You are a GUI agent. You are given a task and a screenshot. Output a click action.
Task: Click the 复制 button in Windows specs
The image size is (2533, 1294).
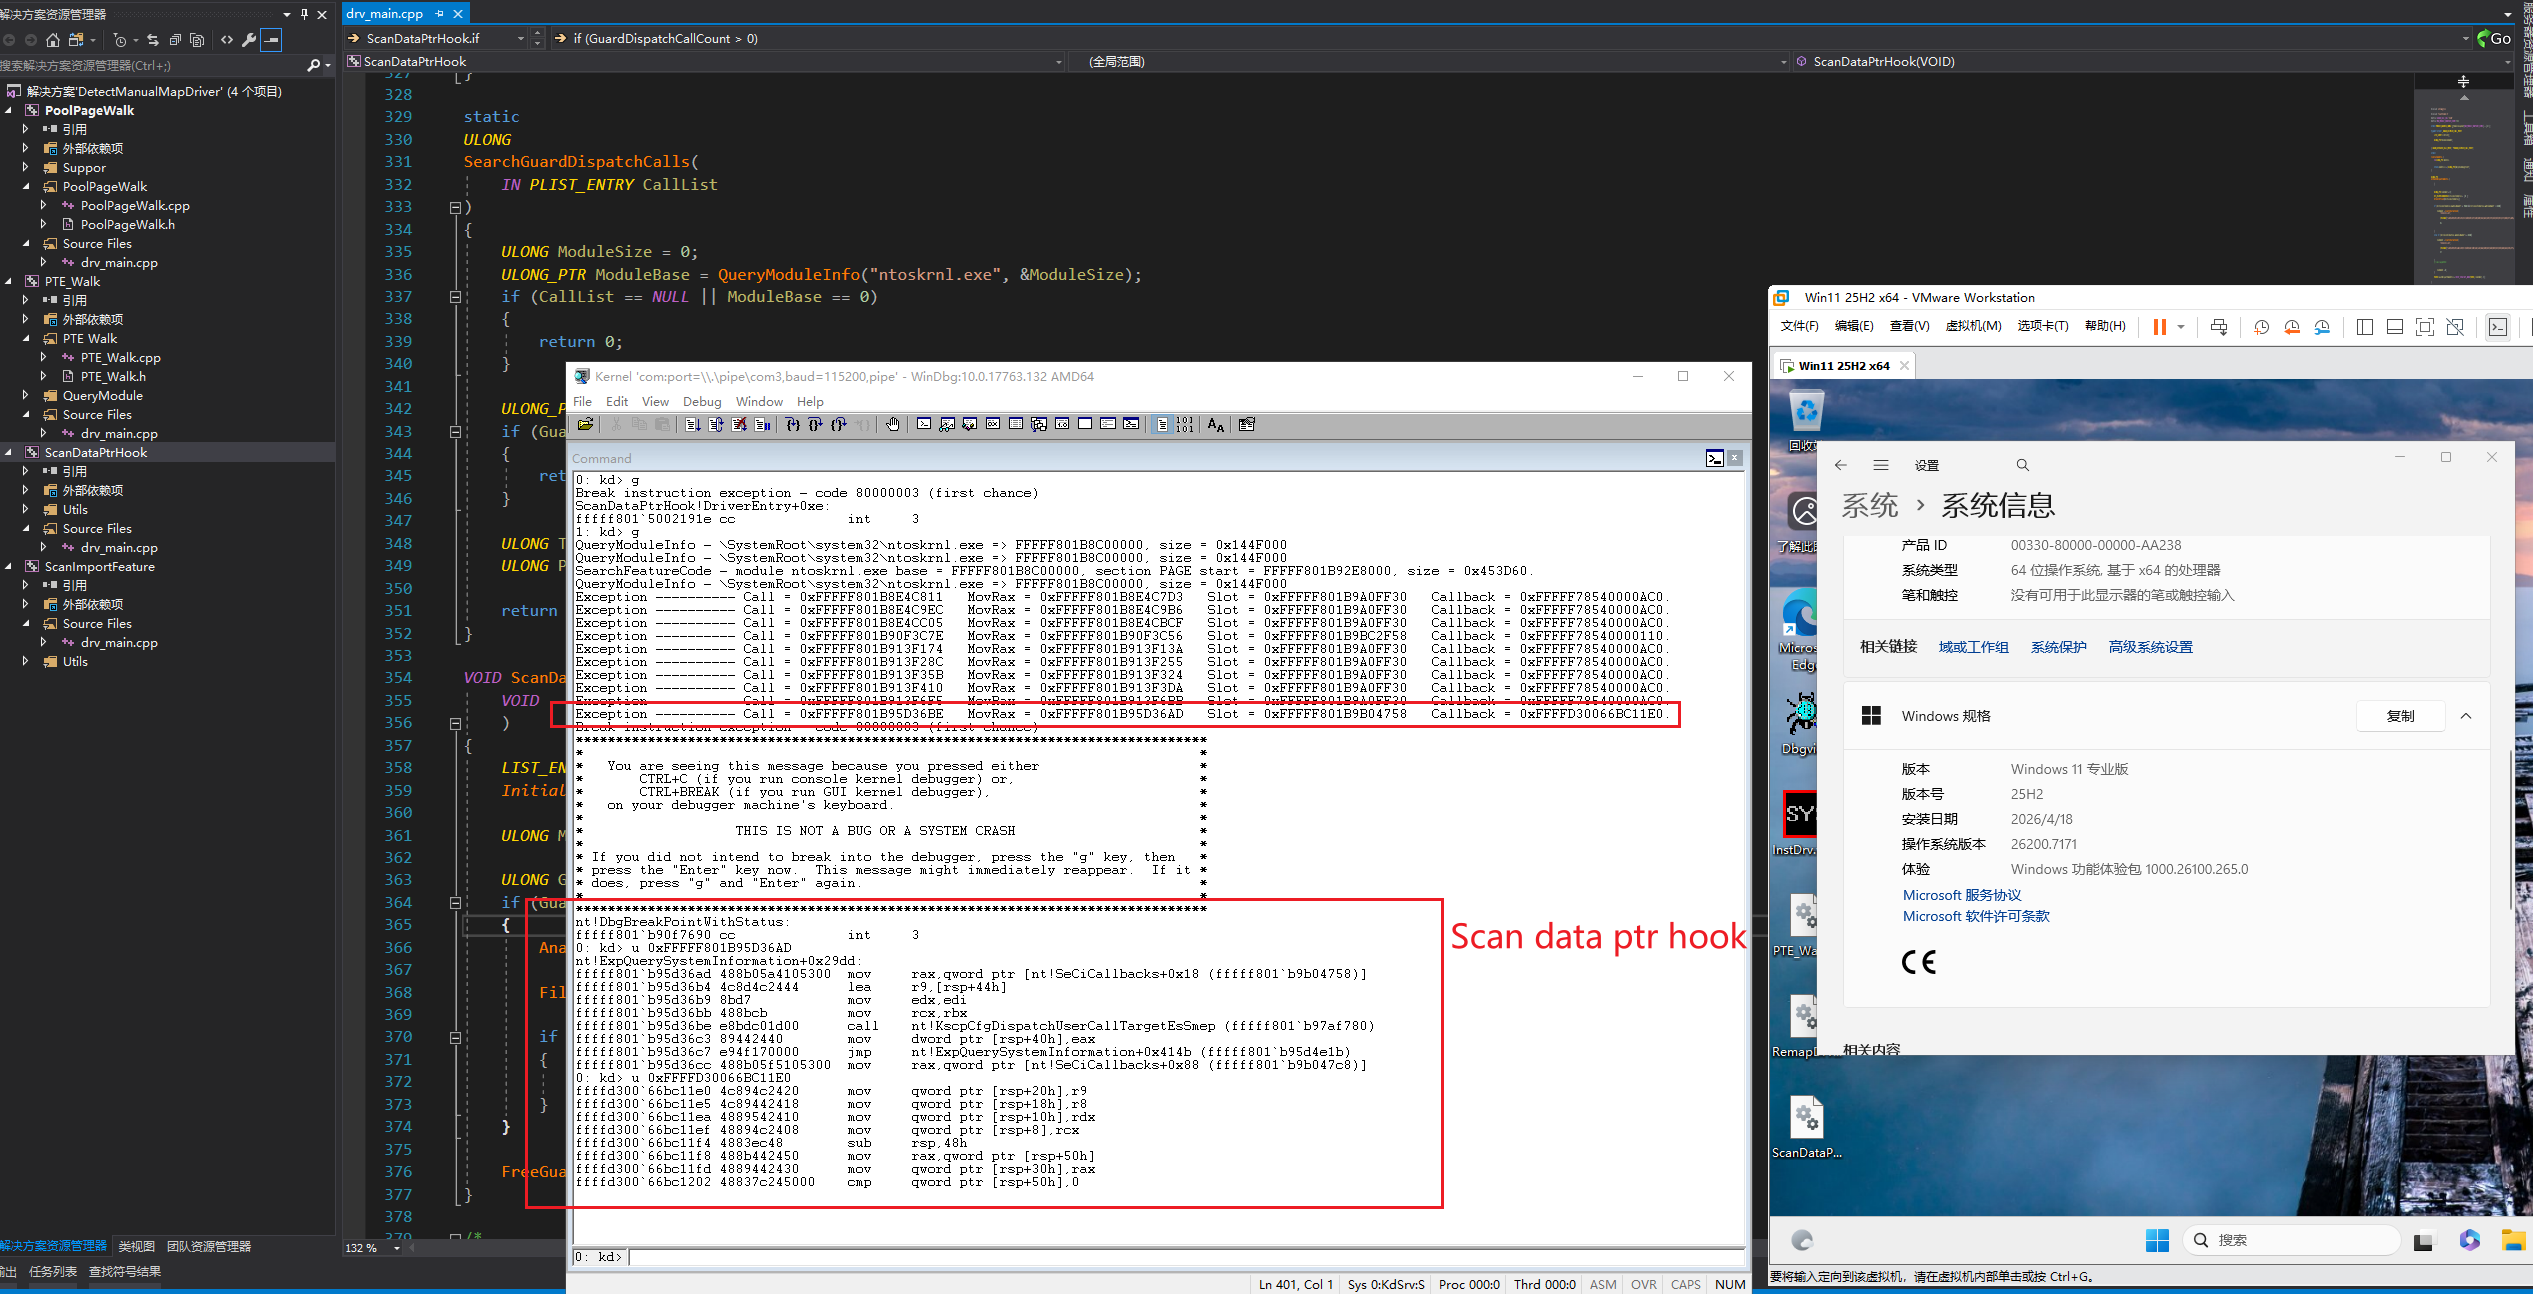pos(2400,716)
